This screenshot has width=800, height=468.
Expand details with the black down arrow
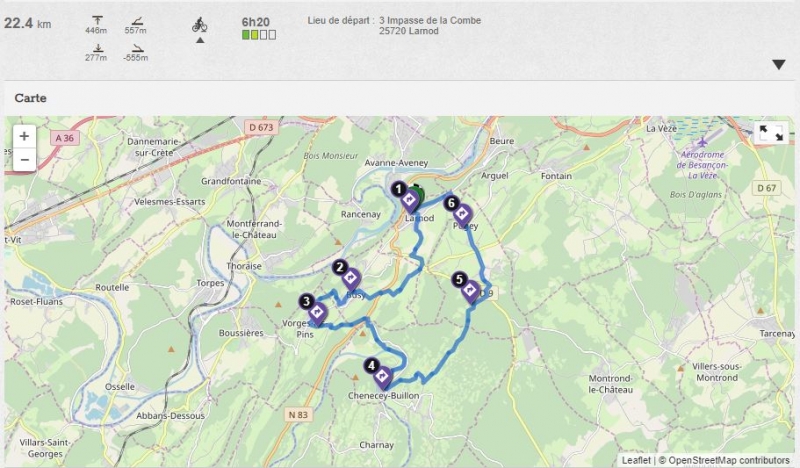779,65
